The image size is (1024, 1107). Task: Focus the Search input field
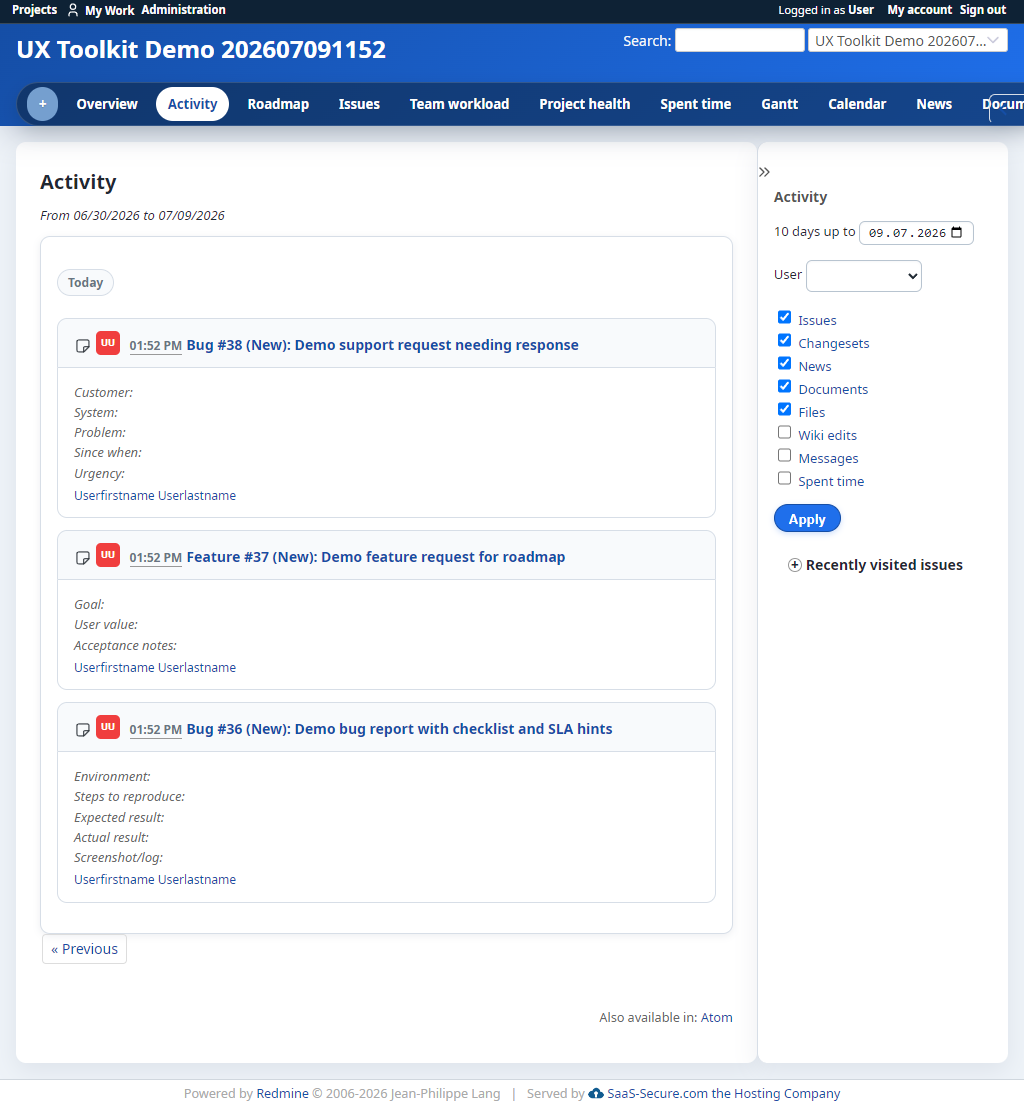[x=739, y=40]
